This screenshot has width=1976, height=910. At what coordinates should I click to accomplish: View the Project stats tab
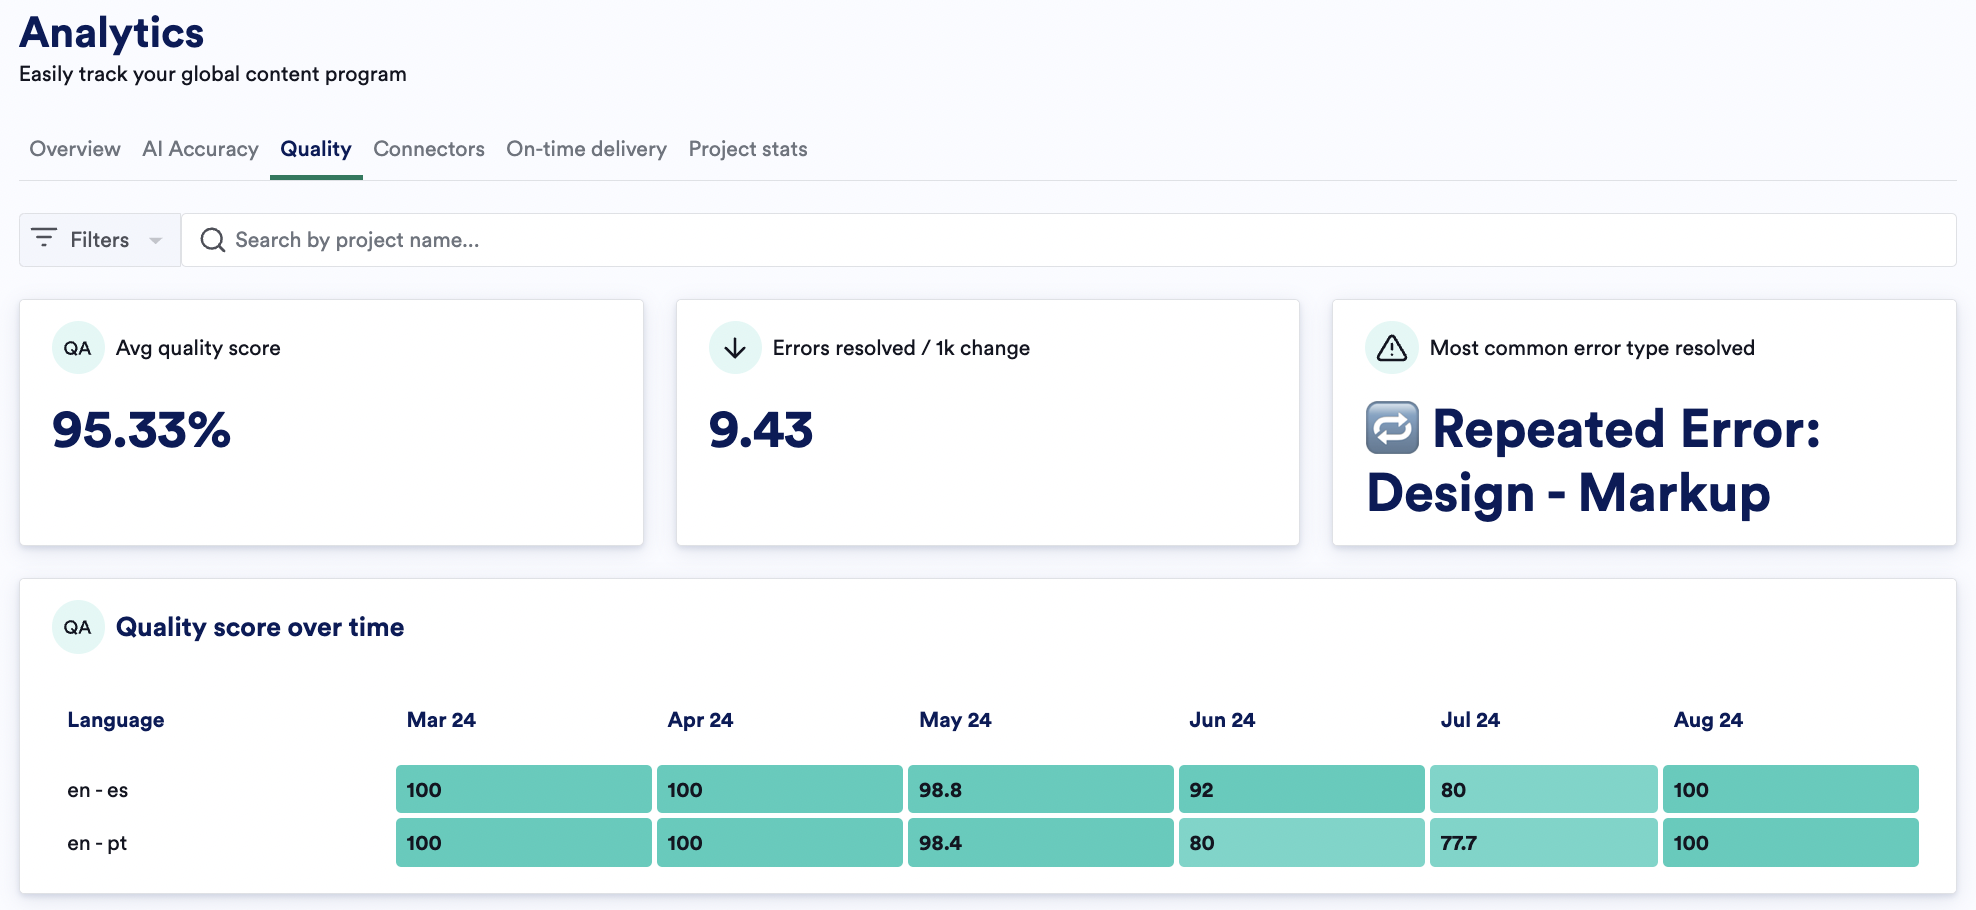tap(748, 149)
